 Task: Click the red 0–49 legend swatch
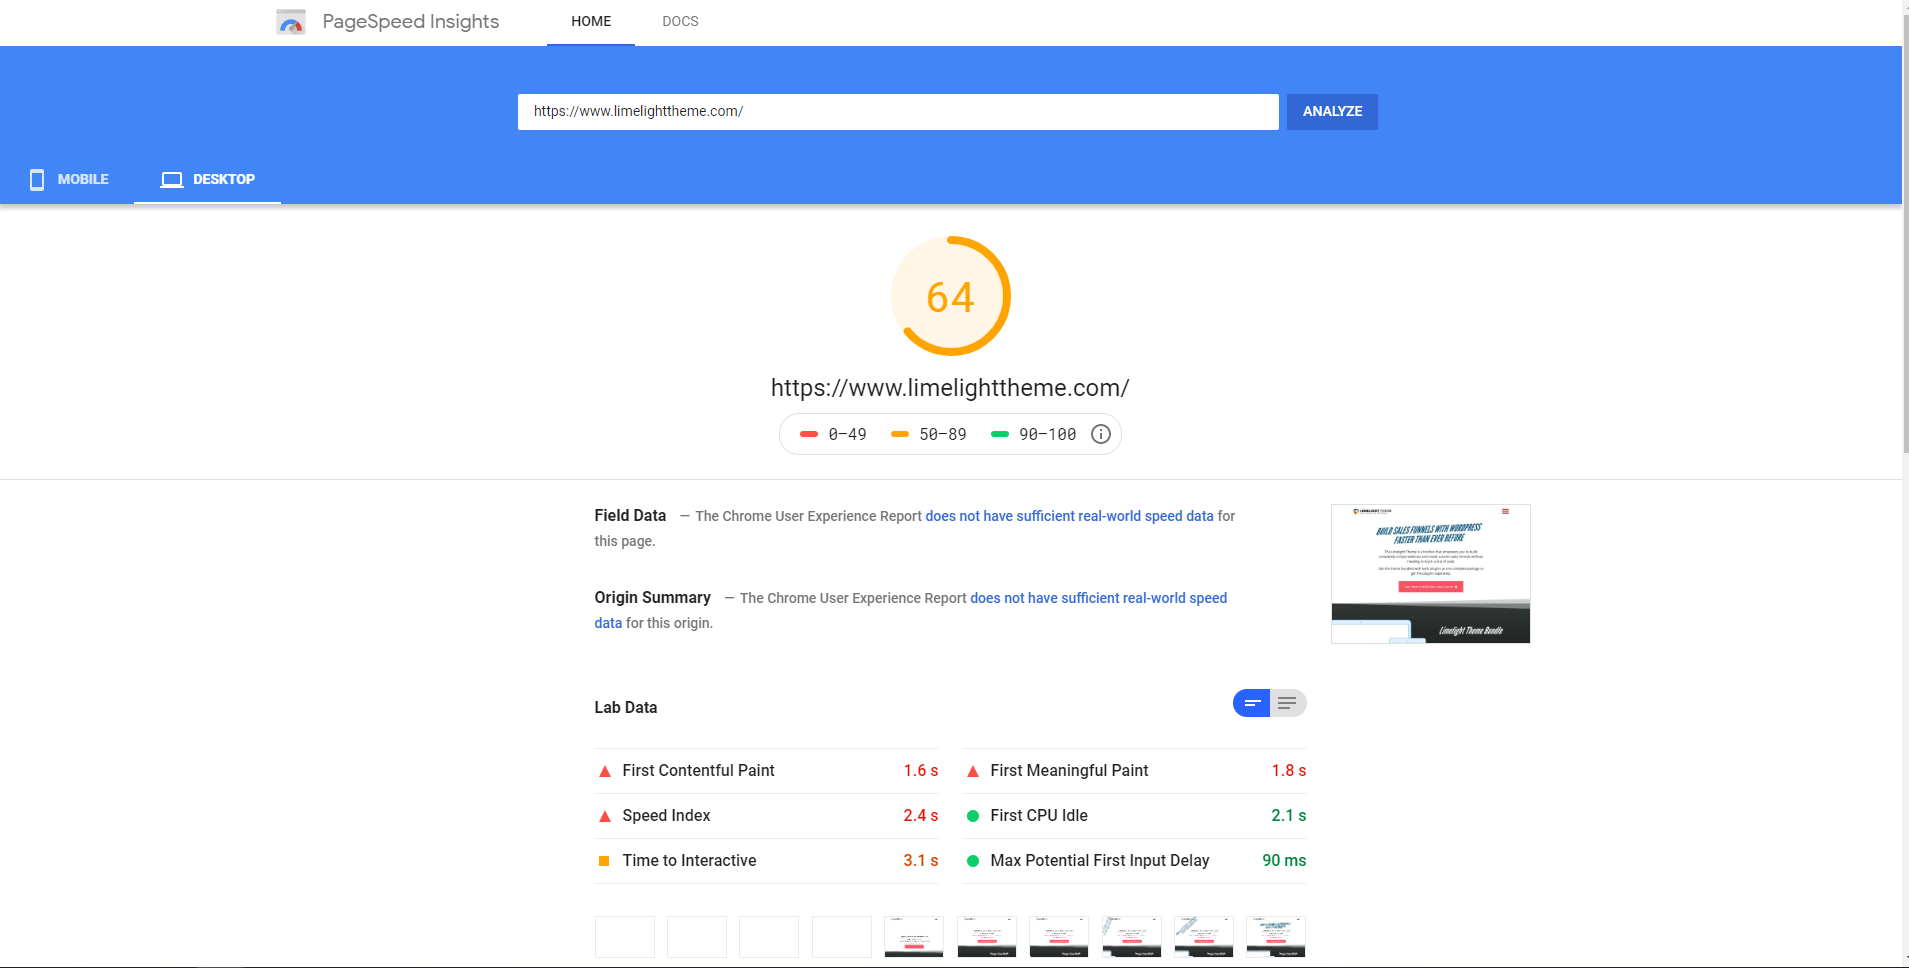coord(809,434)
